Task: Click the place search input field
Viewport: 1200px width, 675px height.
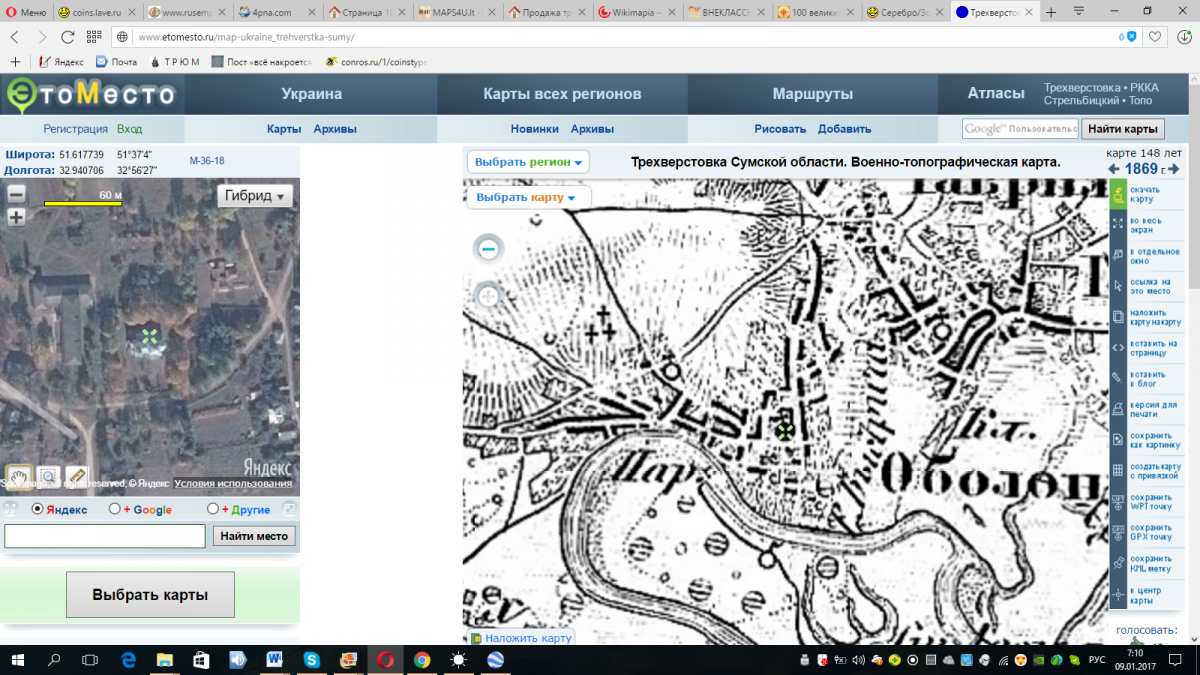Action: tap(105, 536)
